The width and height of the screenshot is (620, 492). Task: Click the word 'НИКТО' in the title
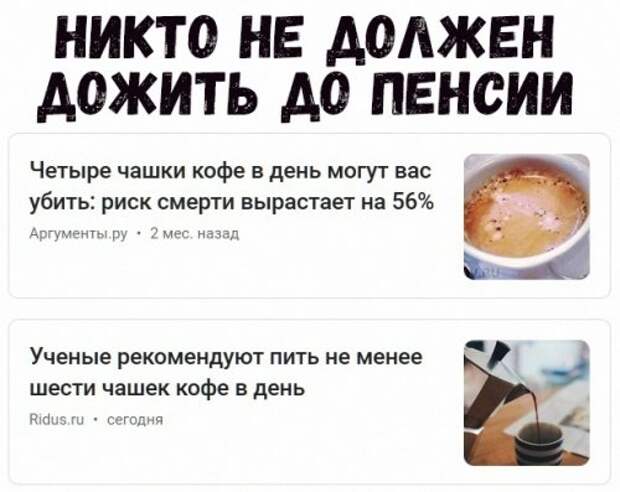point(137,39)
